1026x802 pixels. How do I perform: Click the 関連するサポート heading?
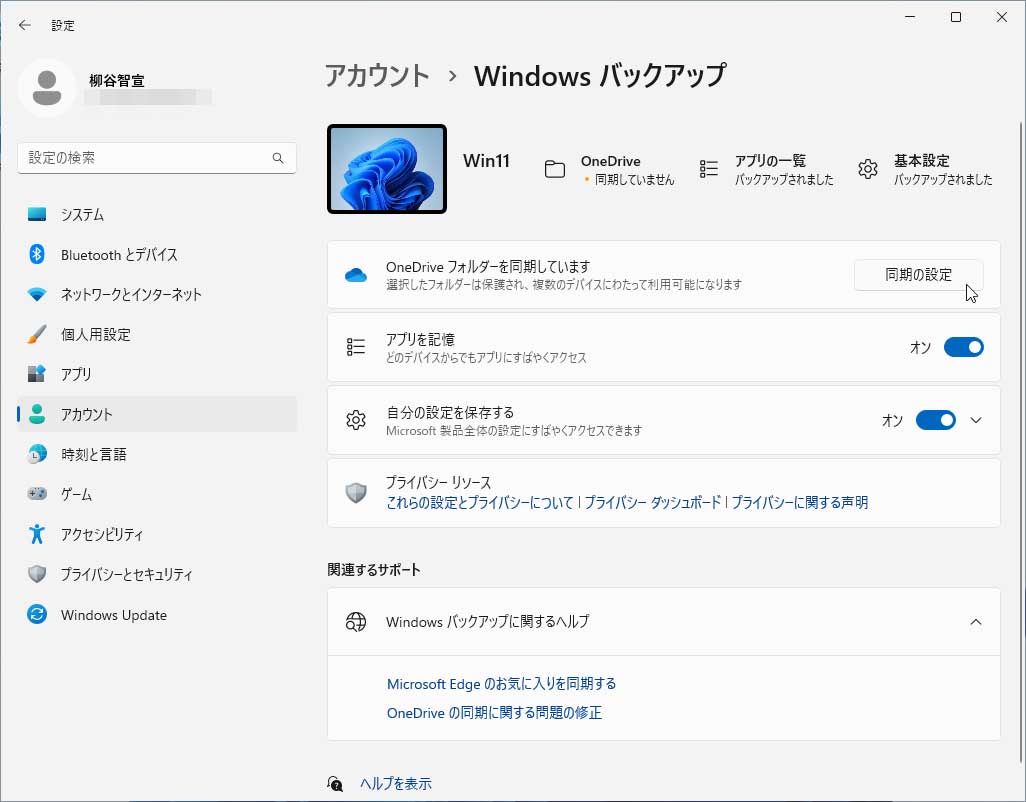(x=374, y=570)
